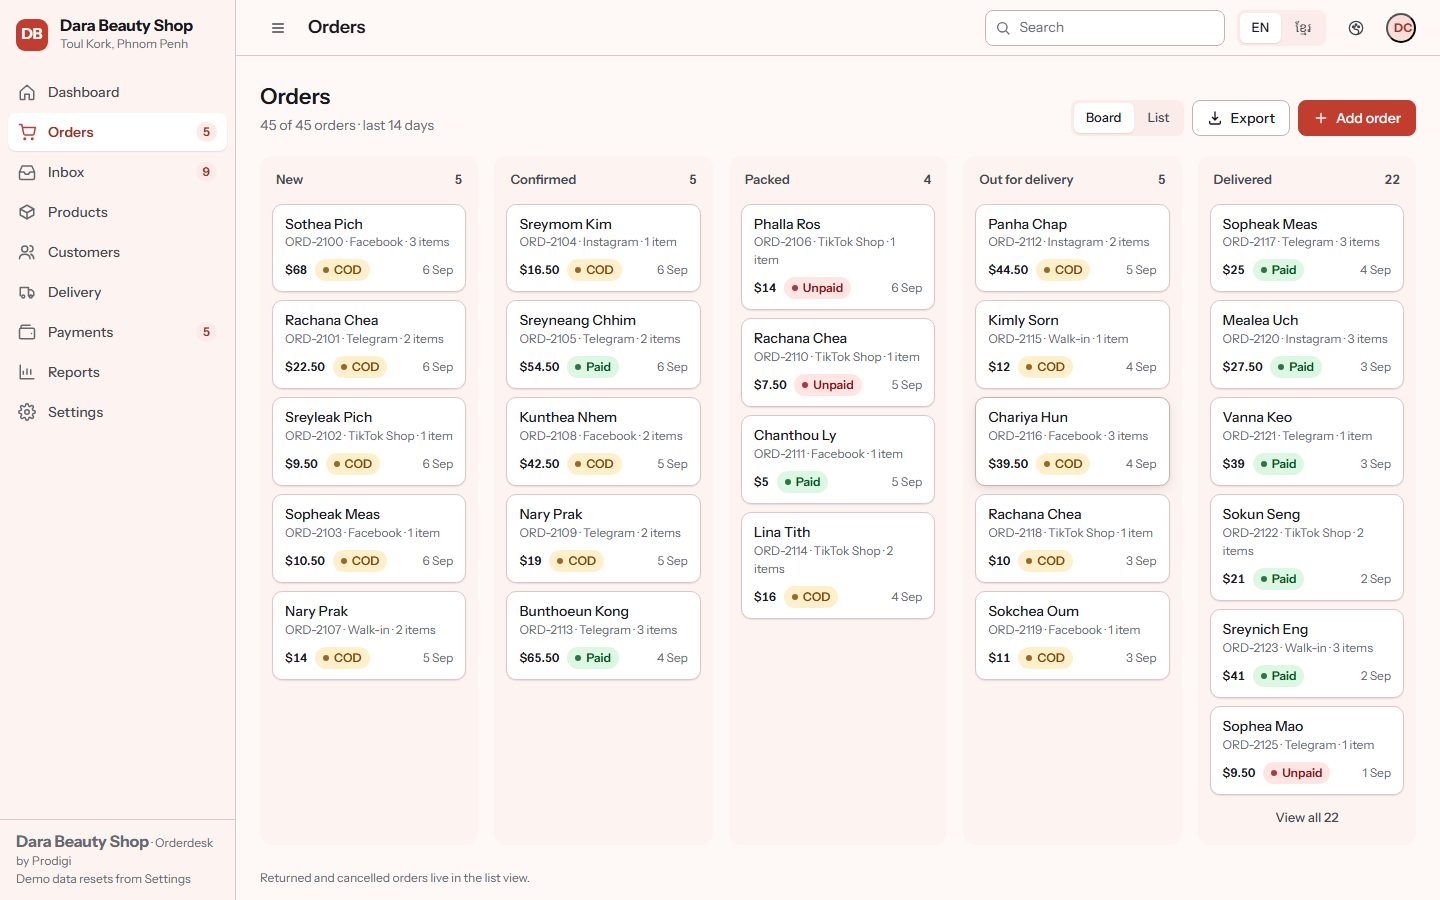Click the Out for delivery column header
Viewport: 1440px width, 900px height.
(x=1072, y=180)
